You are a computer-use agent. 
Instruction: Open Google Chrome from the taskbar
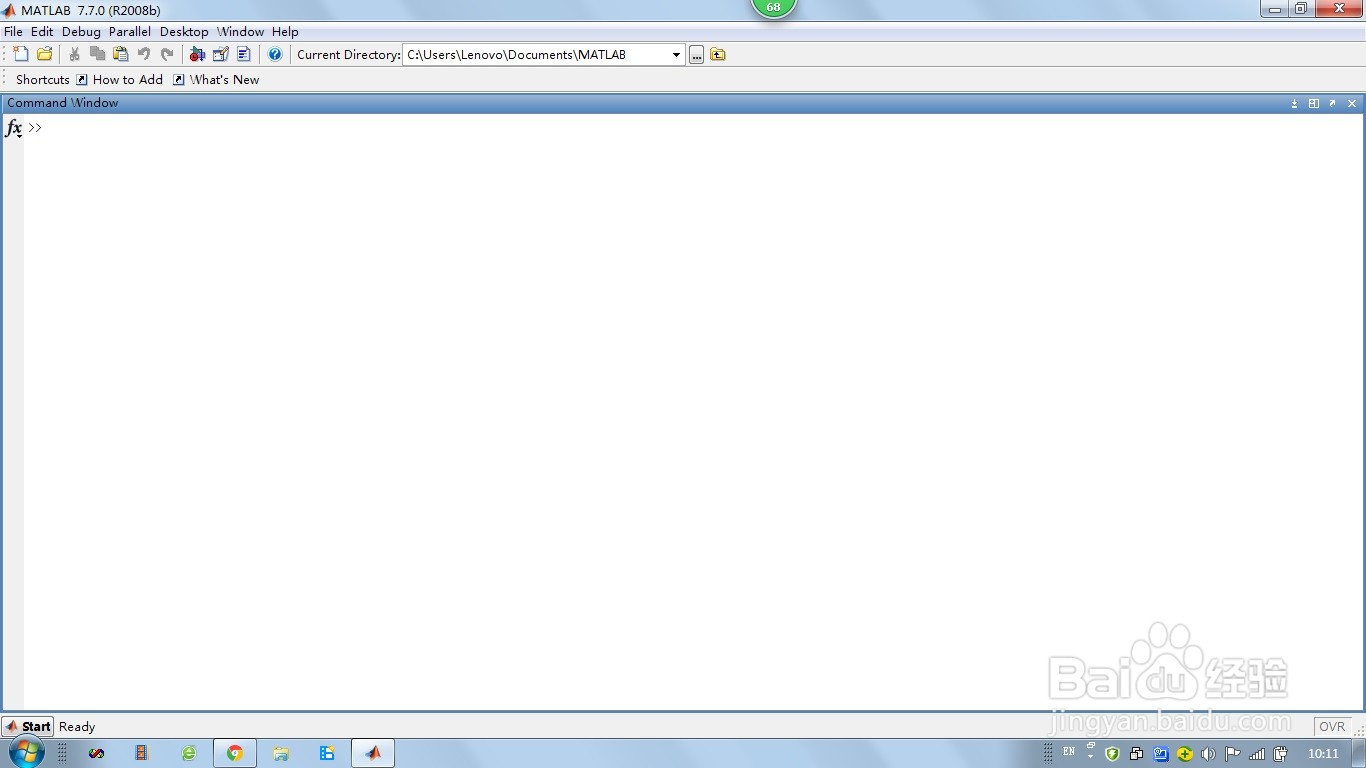pyautogui.click(x=235, y=753)
